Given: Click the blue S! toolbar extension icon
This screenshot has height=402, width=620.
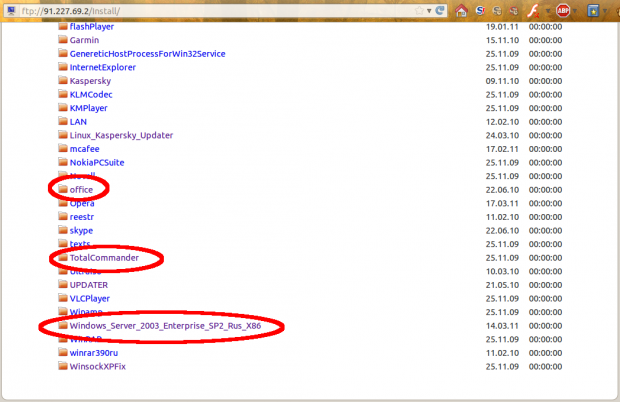Looking at the screenshot, I should [480, 11].
